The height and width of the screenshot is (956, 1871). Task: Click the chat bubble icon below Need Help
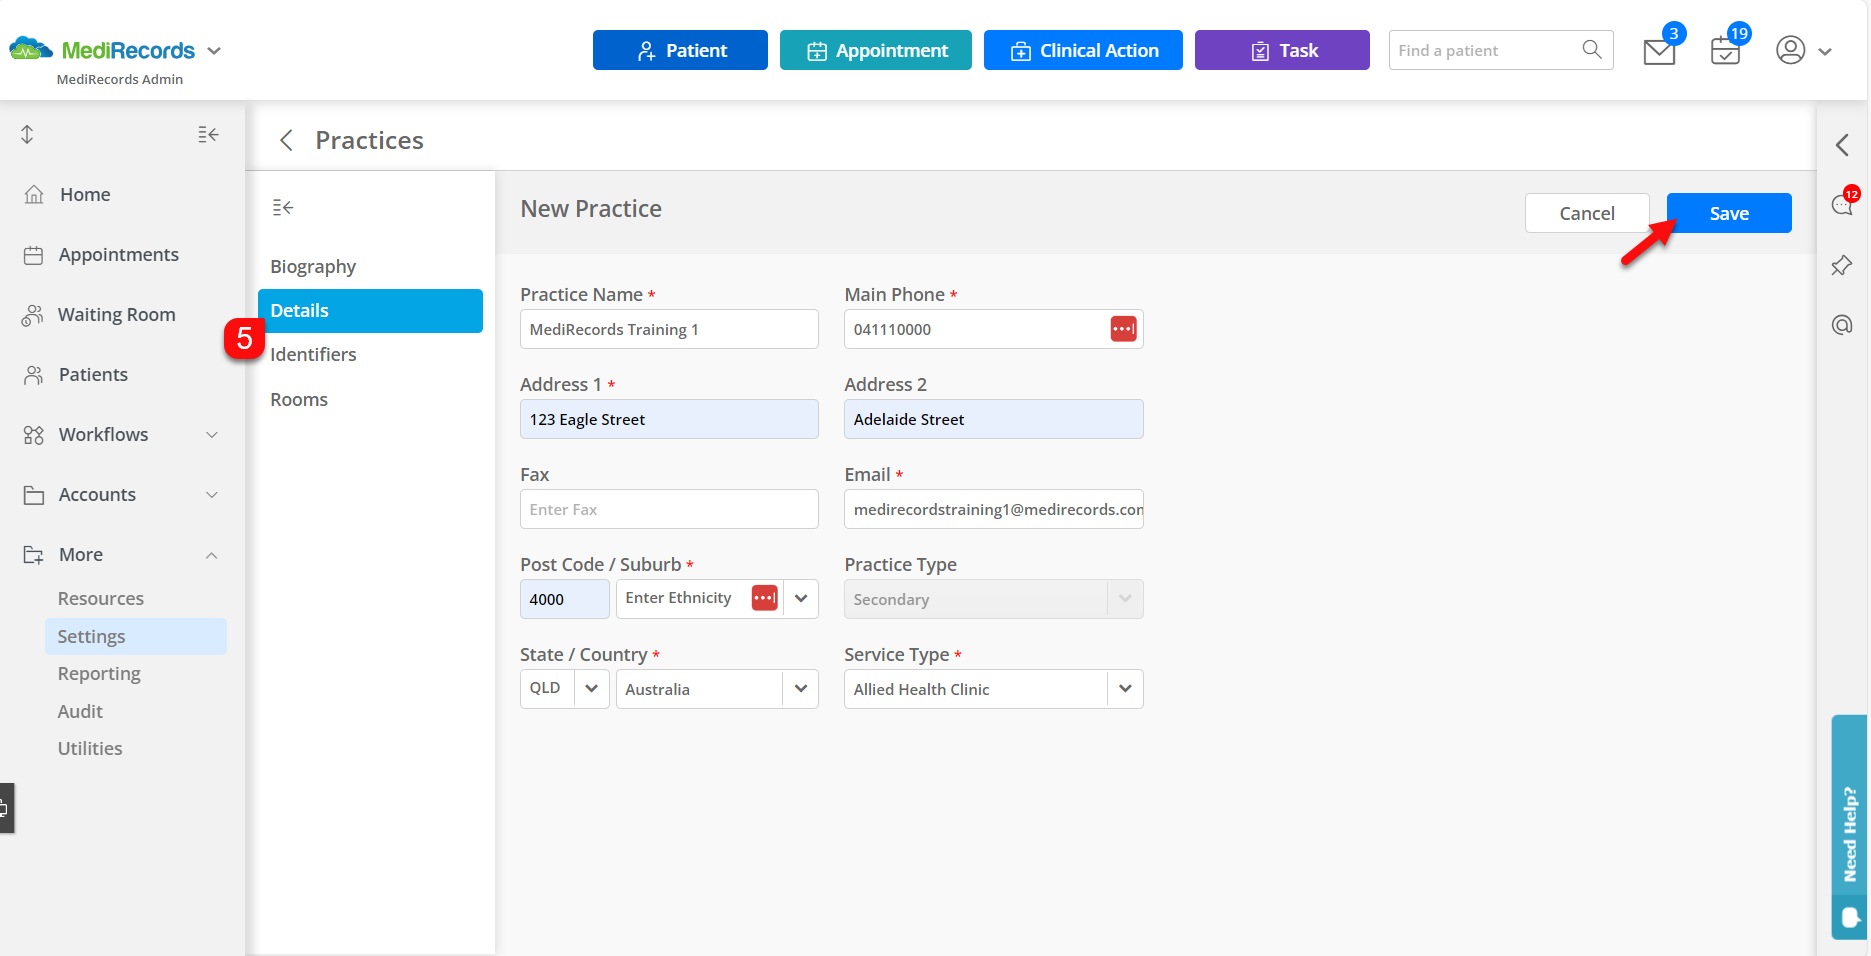coord(1849,917)
